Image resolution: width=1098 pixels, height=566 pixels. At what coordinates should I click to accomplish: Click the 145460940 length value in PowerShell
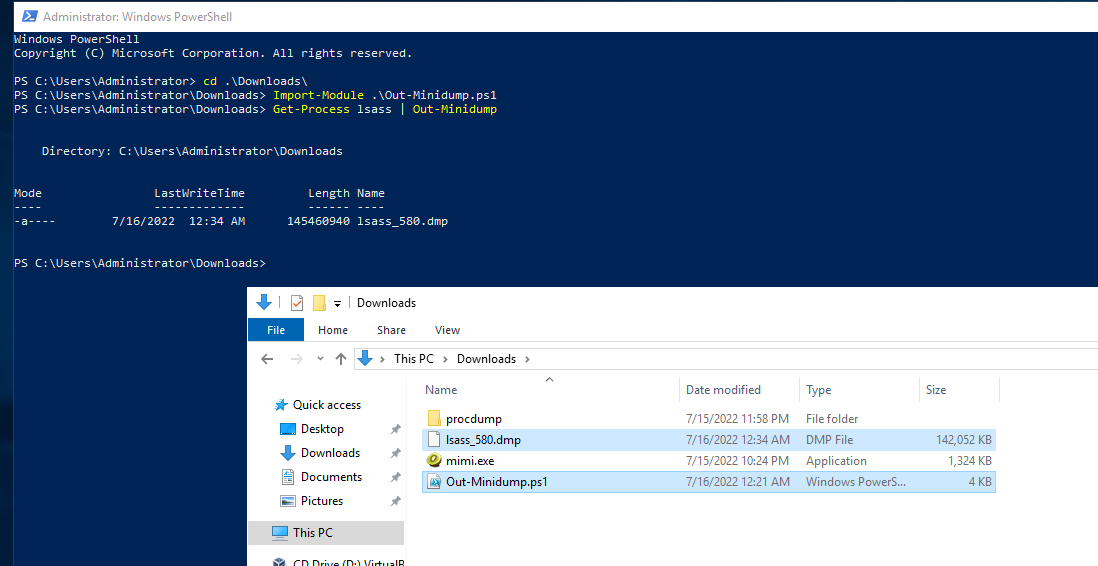click(318, 221)
